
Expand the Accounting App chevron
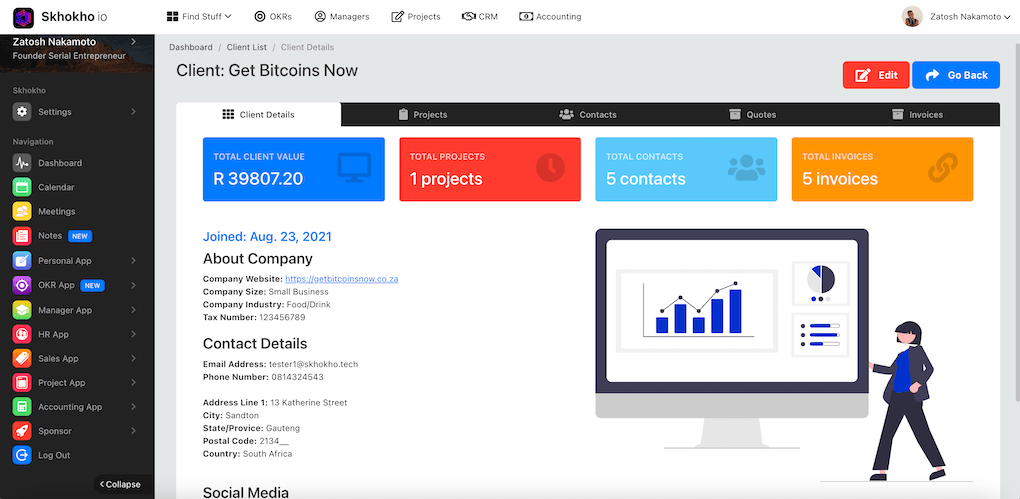pyautogui.click(x=133, y=407)
